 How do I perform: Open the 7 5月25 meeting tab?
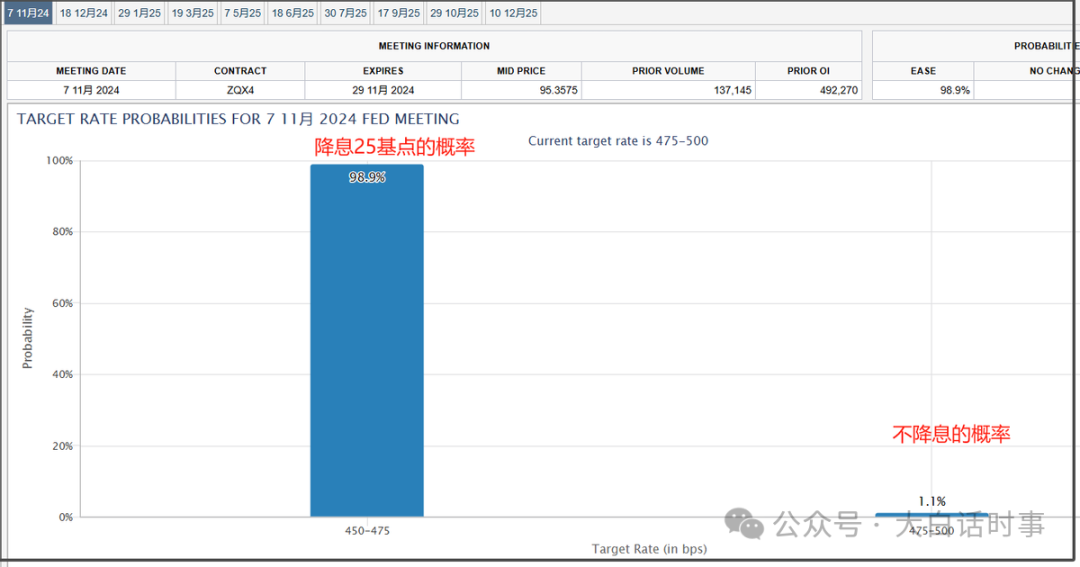point(242,13)
